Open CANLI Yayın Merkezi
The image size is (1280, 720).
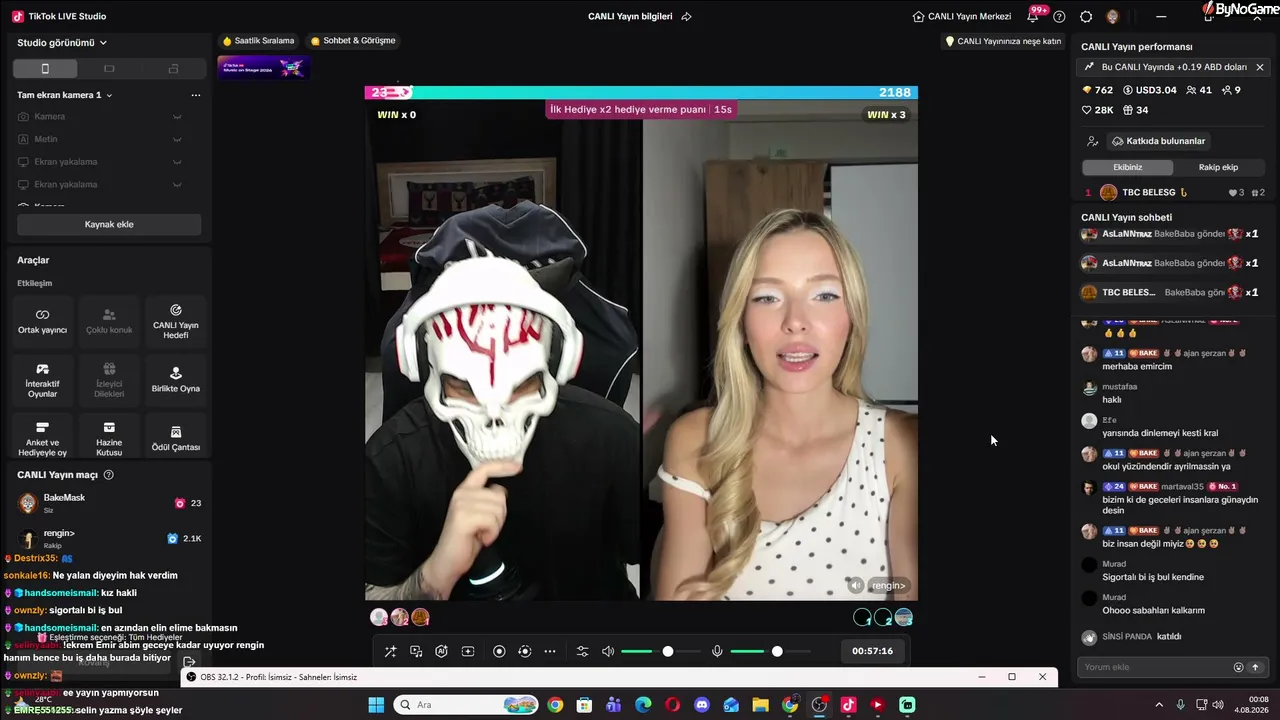tap(962, 16)
